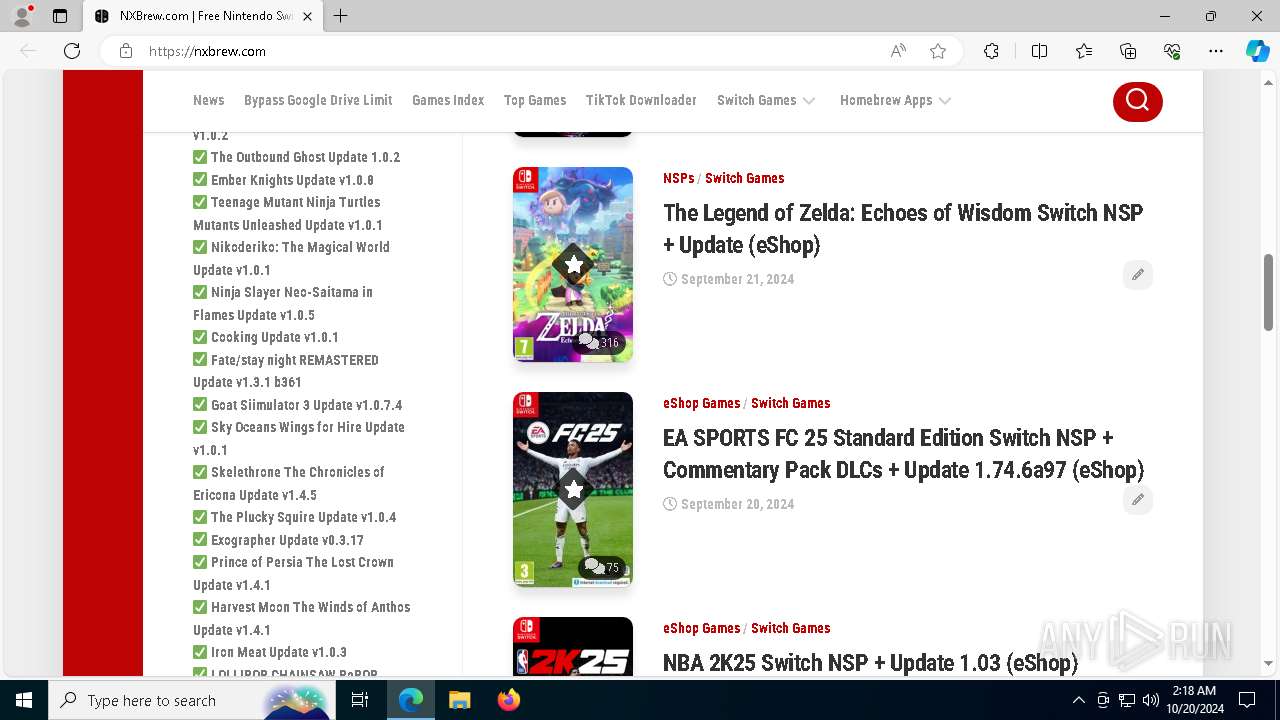
Task: Click the NSPs category above Zelda post
Action: pos(678,178)
